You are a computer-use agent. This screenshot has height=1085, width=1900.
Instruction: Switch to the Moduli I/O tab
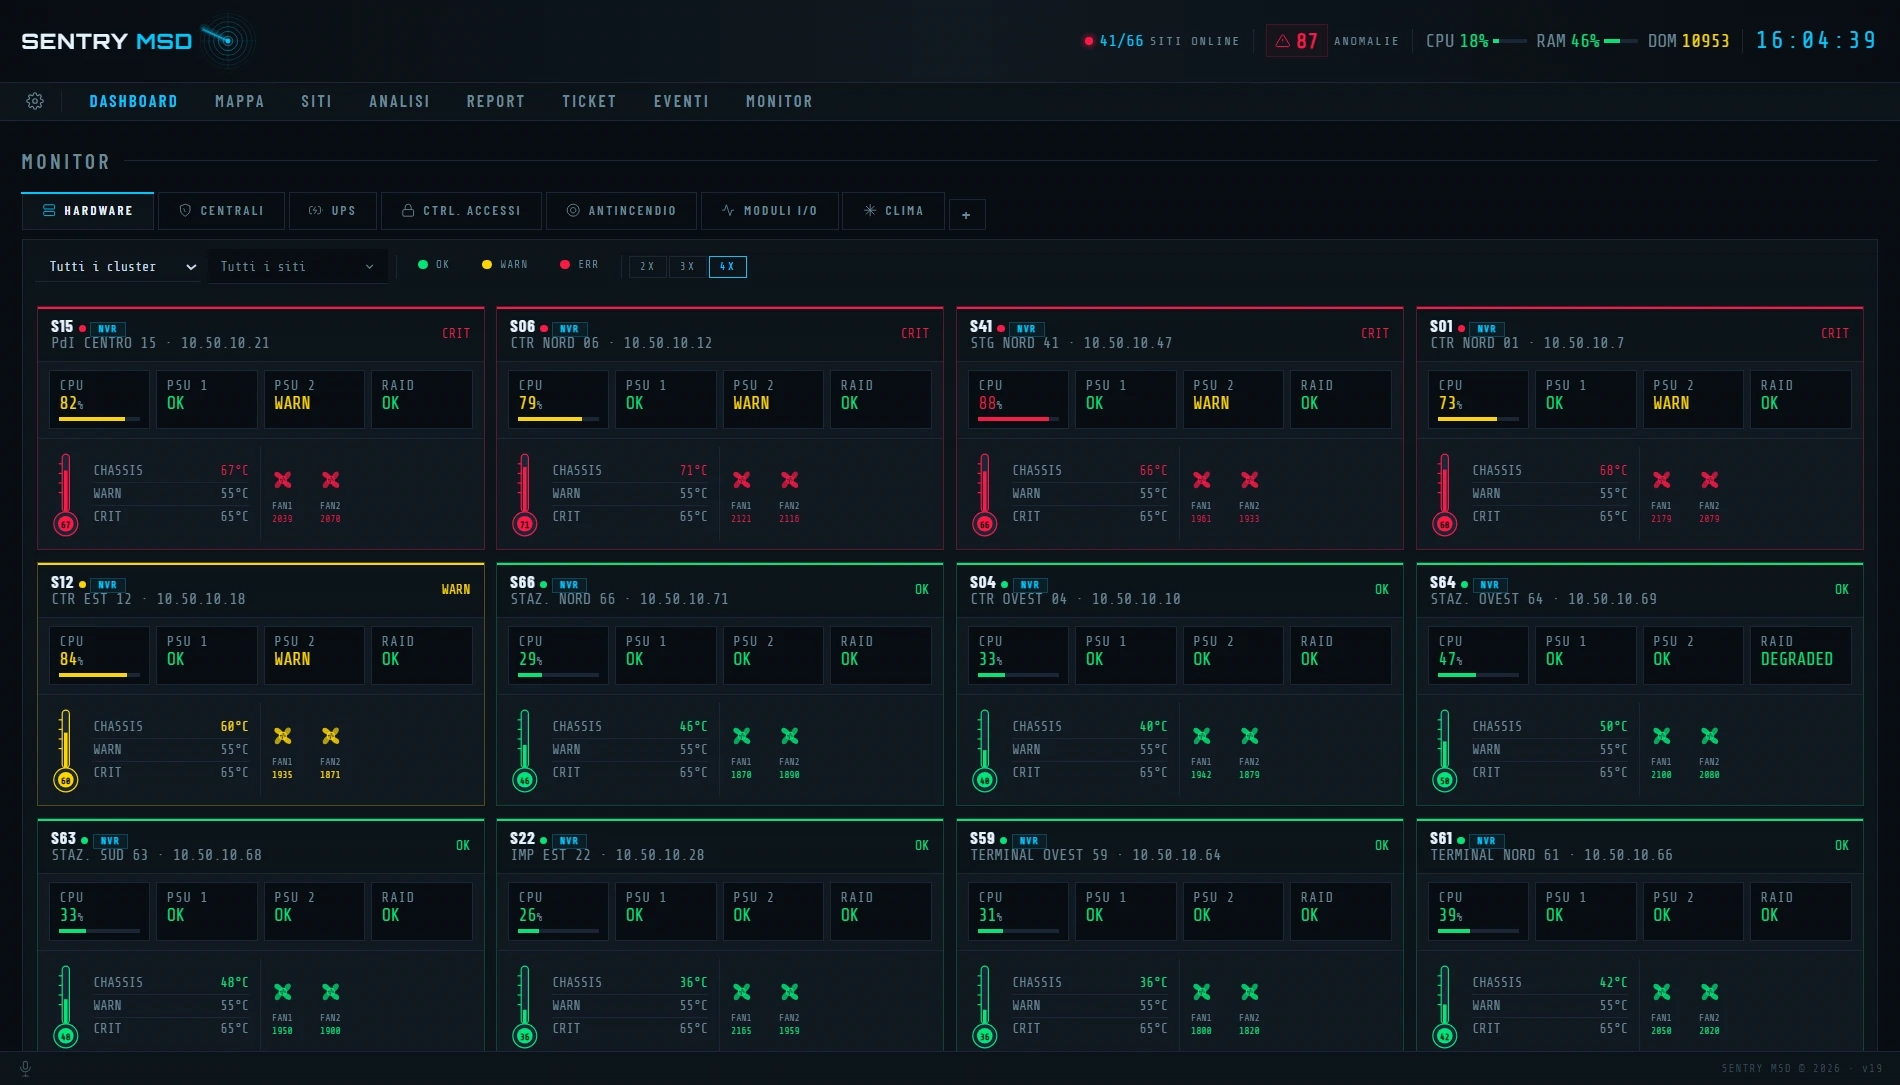(770, 211)
